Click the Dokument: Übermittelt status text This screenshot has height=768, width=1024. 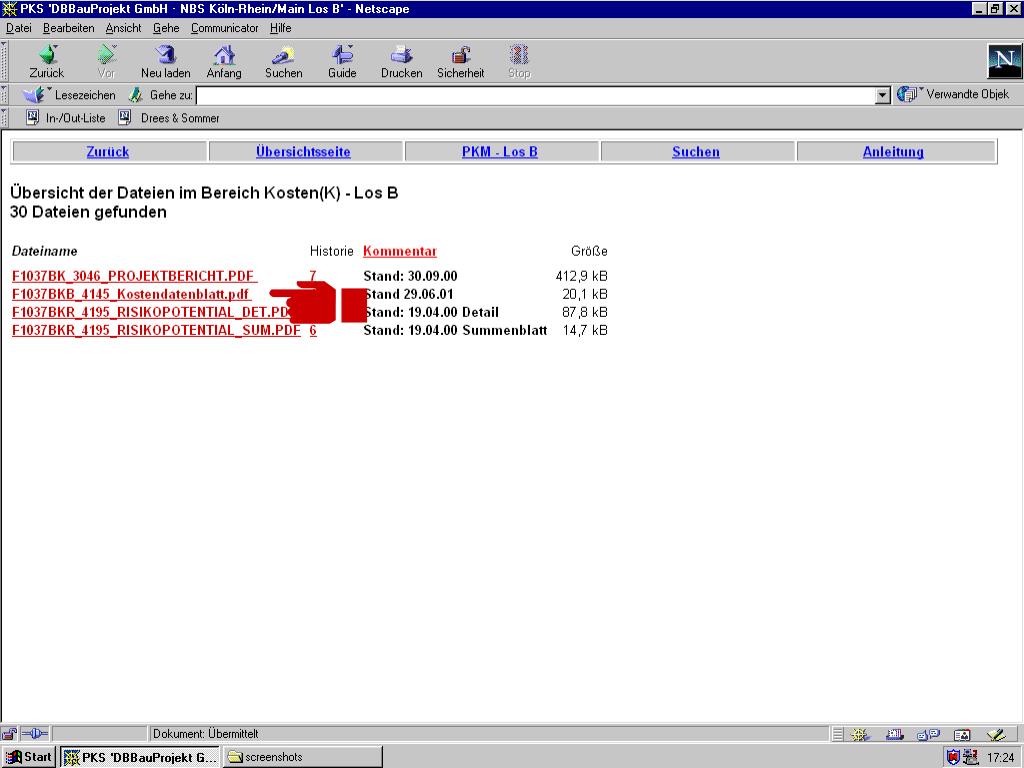206,734
